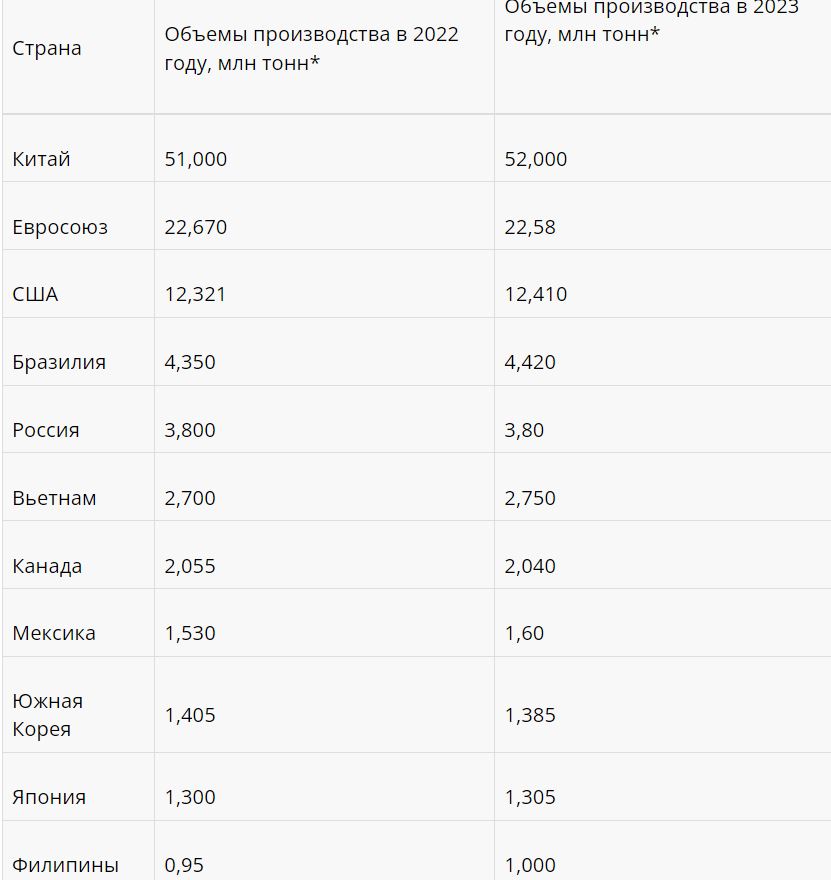Select the 0,95 value for Филипины
831x880 pixels.
[184, 865]
